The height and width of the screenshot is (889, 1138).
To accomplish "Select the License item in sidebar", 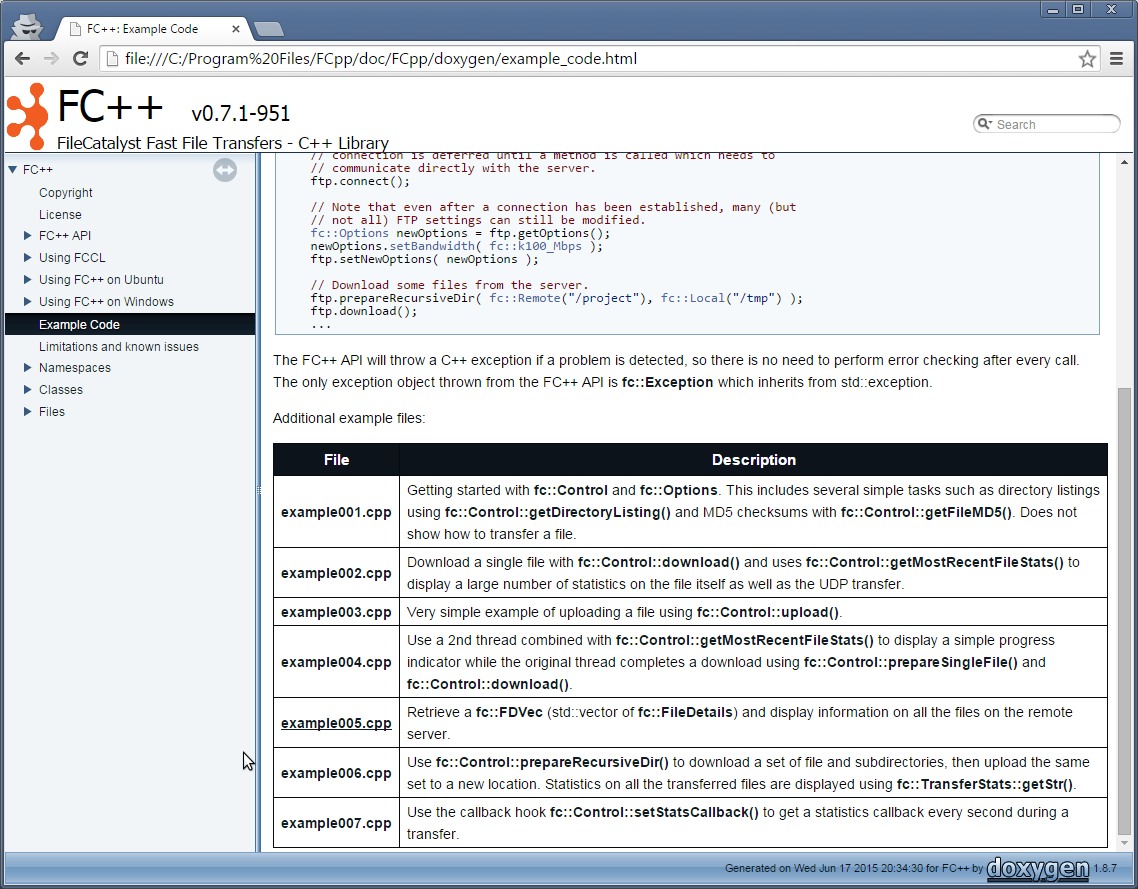I will pos(60,215).
